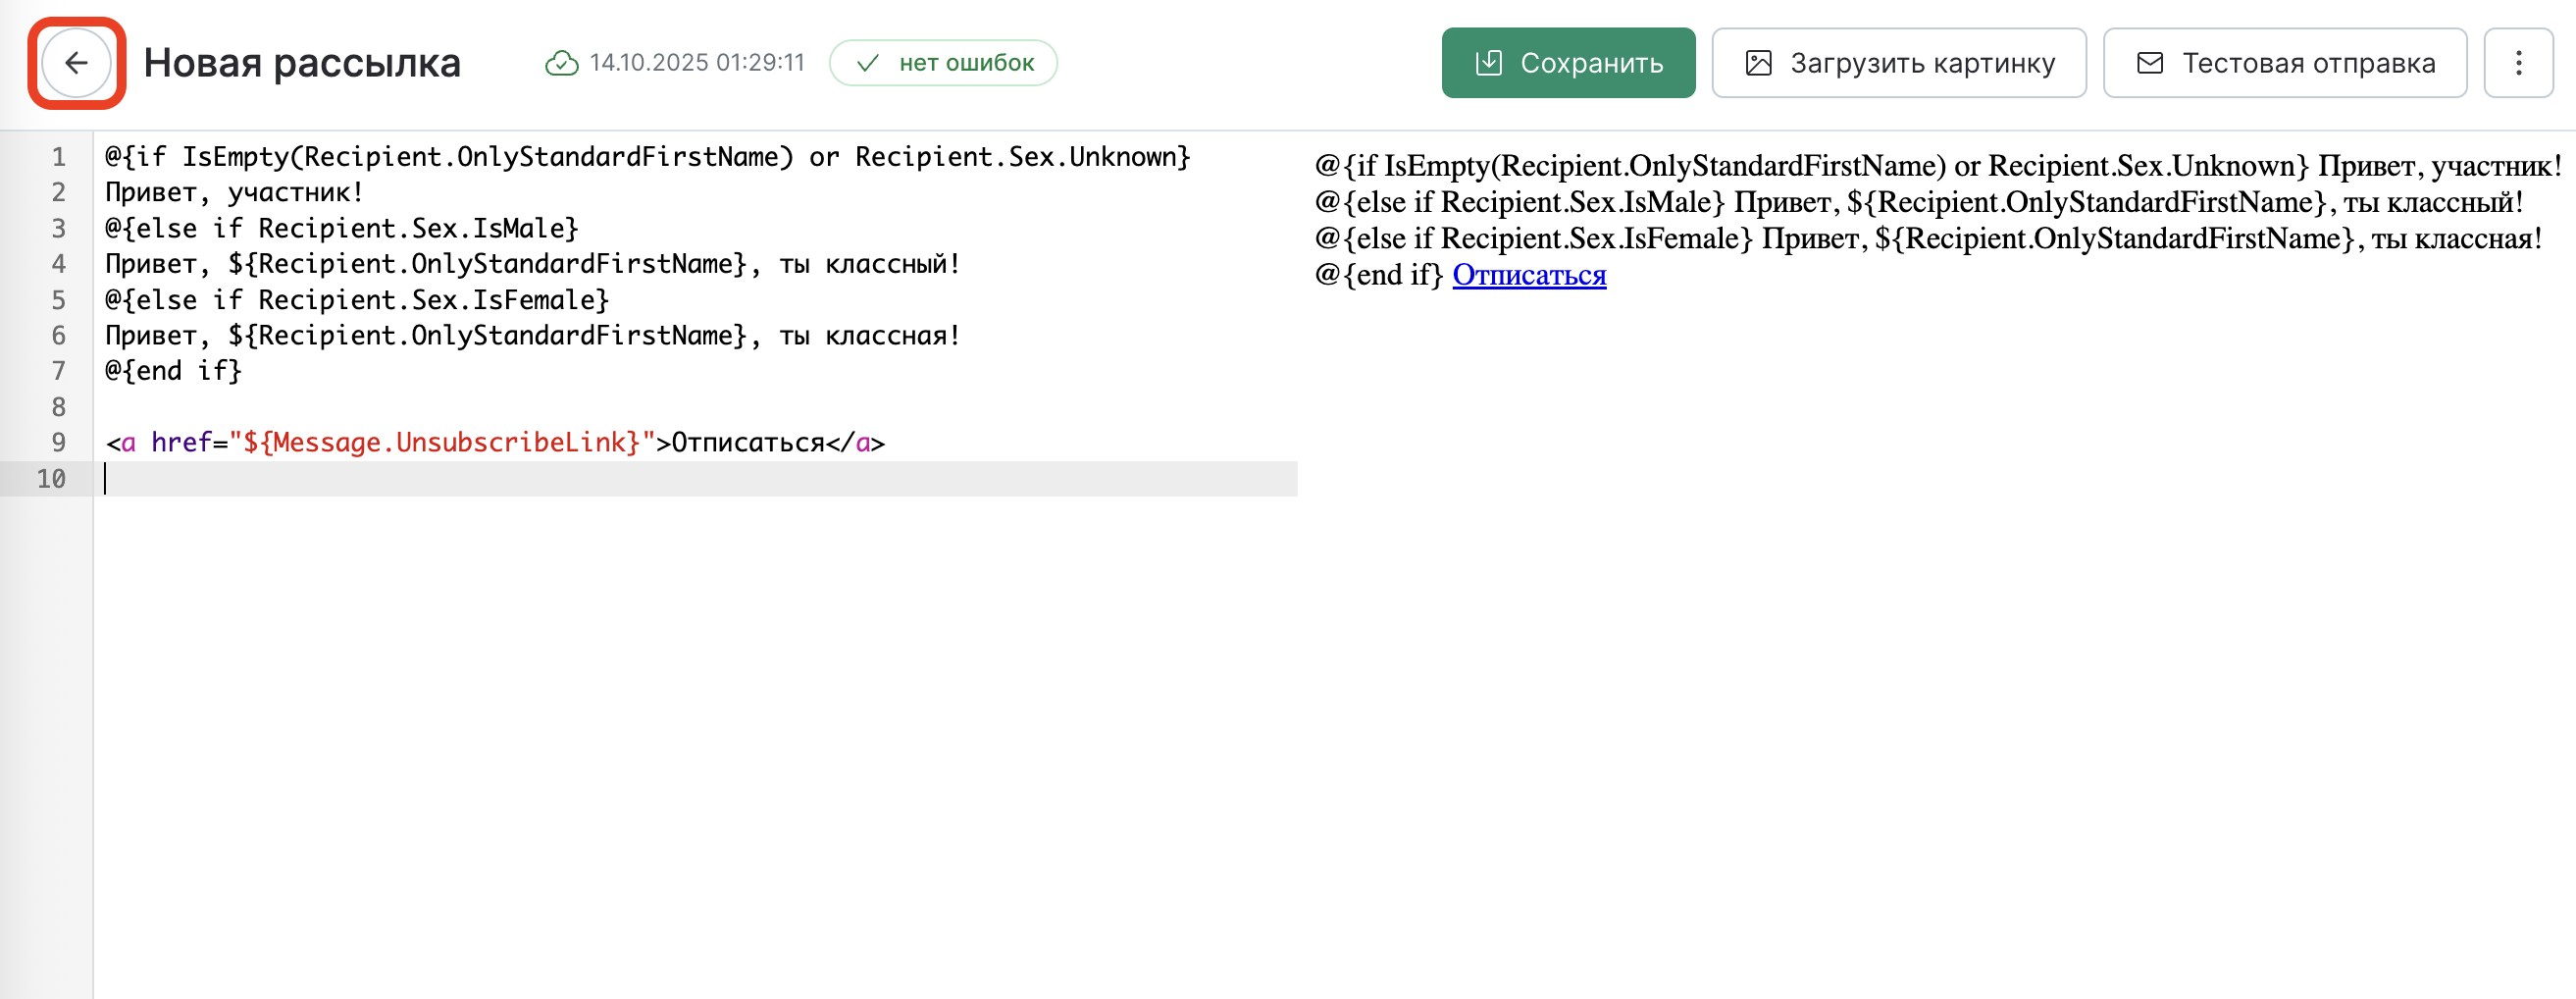Viewport: 2576px width, 999px height.
Task: Click ты классная! text on editor line 6
Action: tap(869, 336)
